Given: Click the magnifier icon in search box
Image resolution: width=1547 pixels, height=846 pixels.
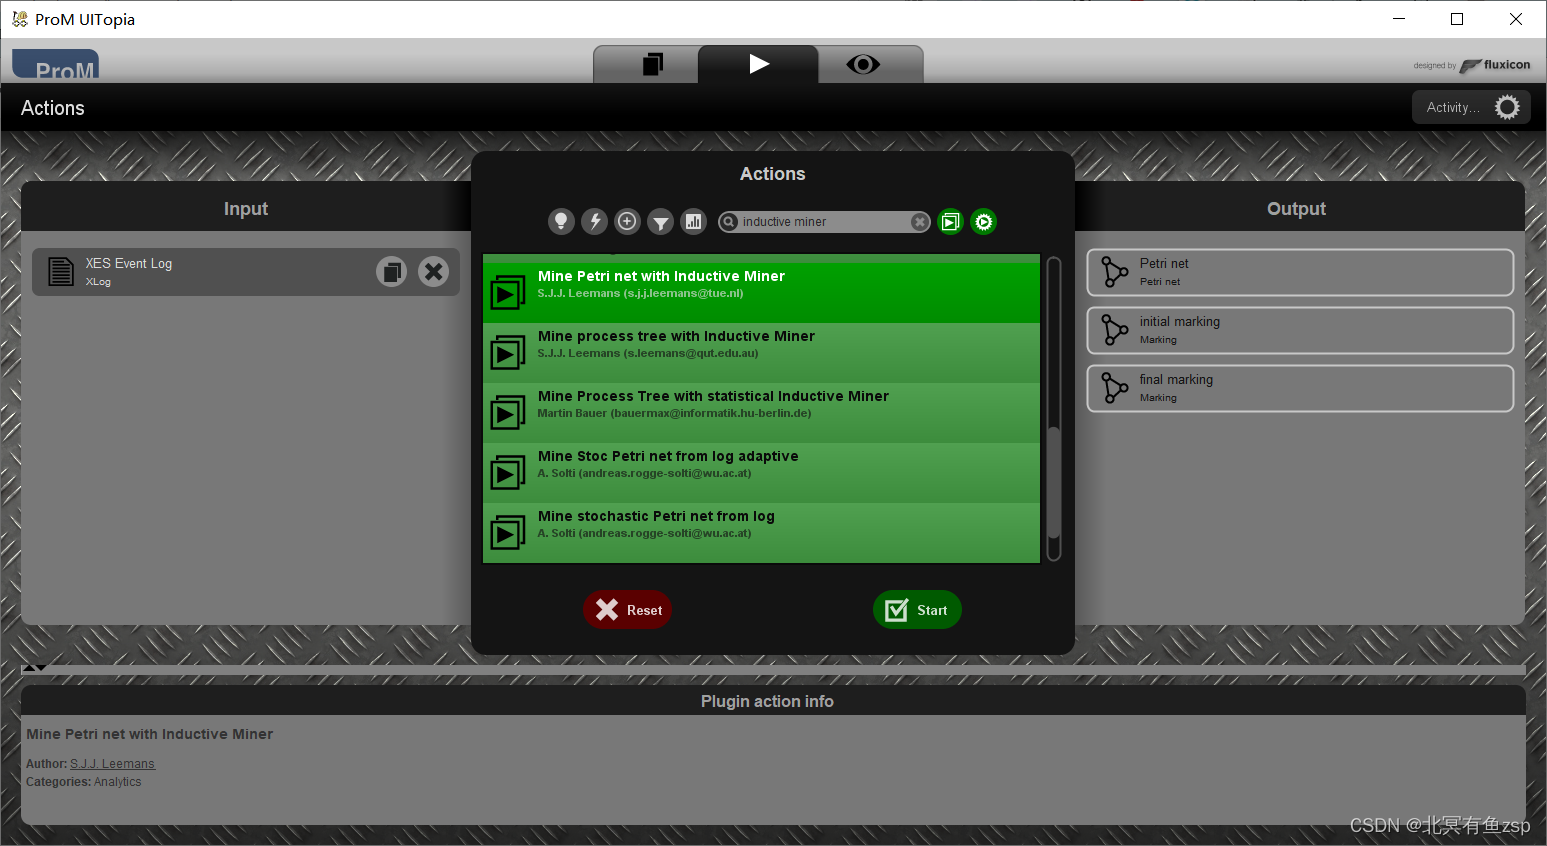Looking at the screenshot, I should pos(729,222).
